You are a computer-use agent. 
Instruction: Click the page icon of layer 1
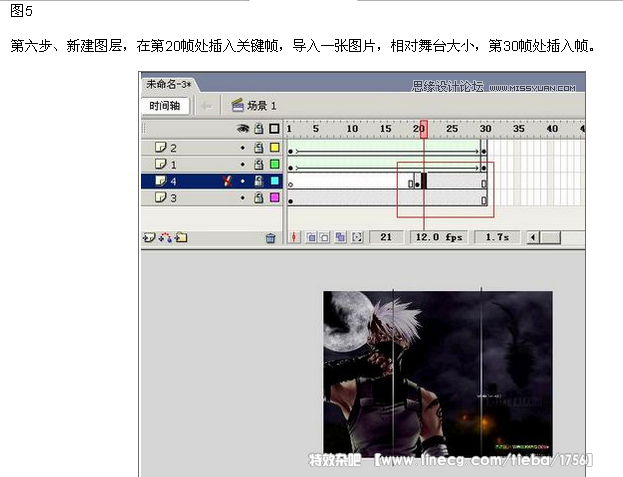click(161, 164)
